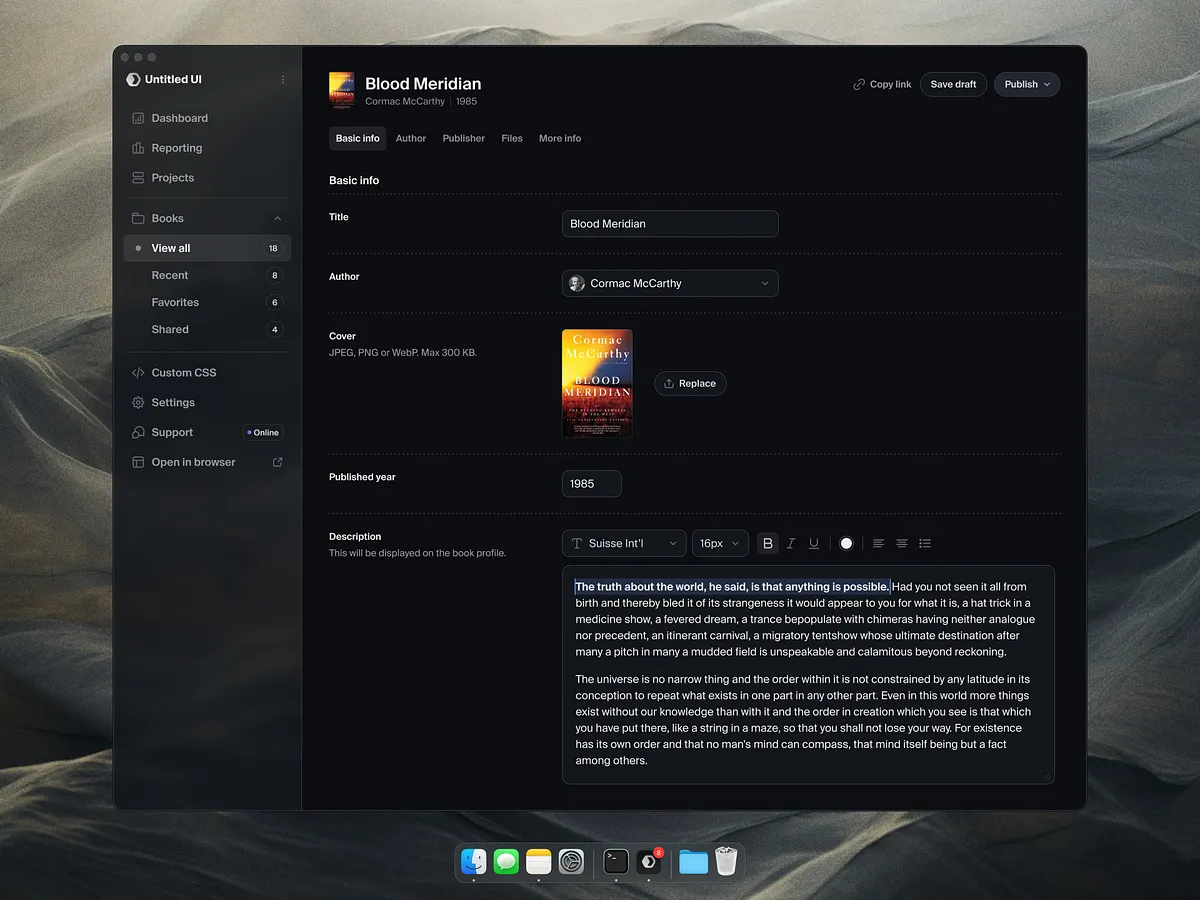Click inside the description text area
Viewport: 1200px width, 900px height.
coord(808,674)
